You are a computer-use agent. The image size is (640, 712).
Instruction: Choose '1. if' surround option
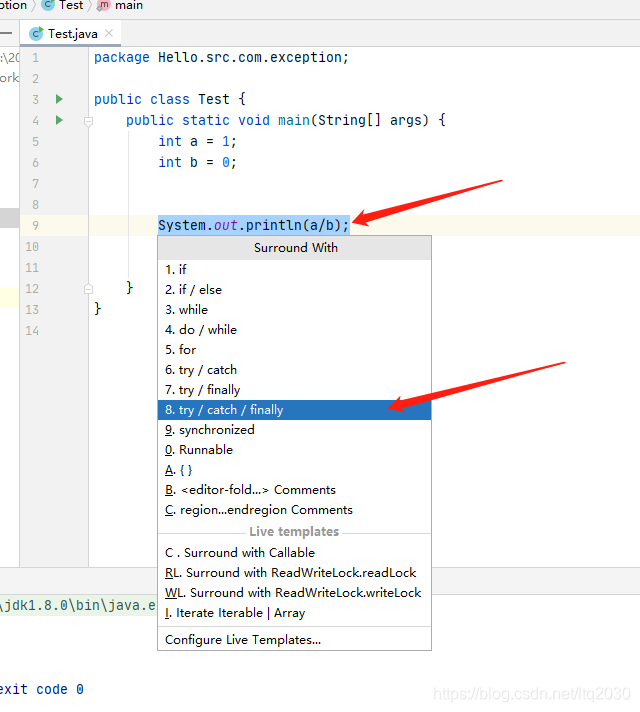pyautogui.click(x=294, y=270)
